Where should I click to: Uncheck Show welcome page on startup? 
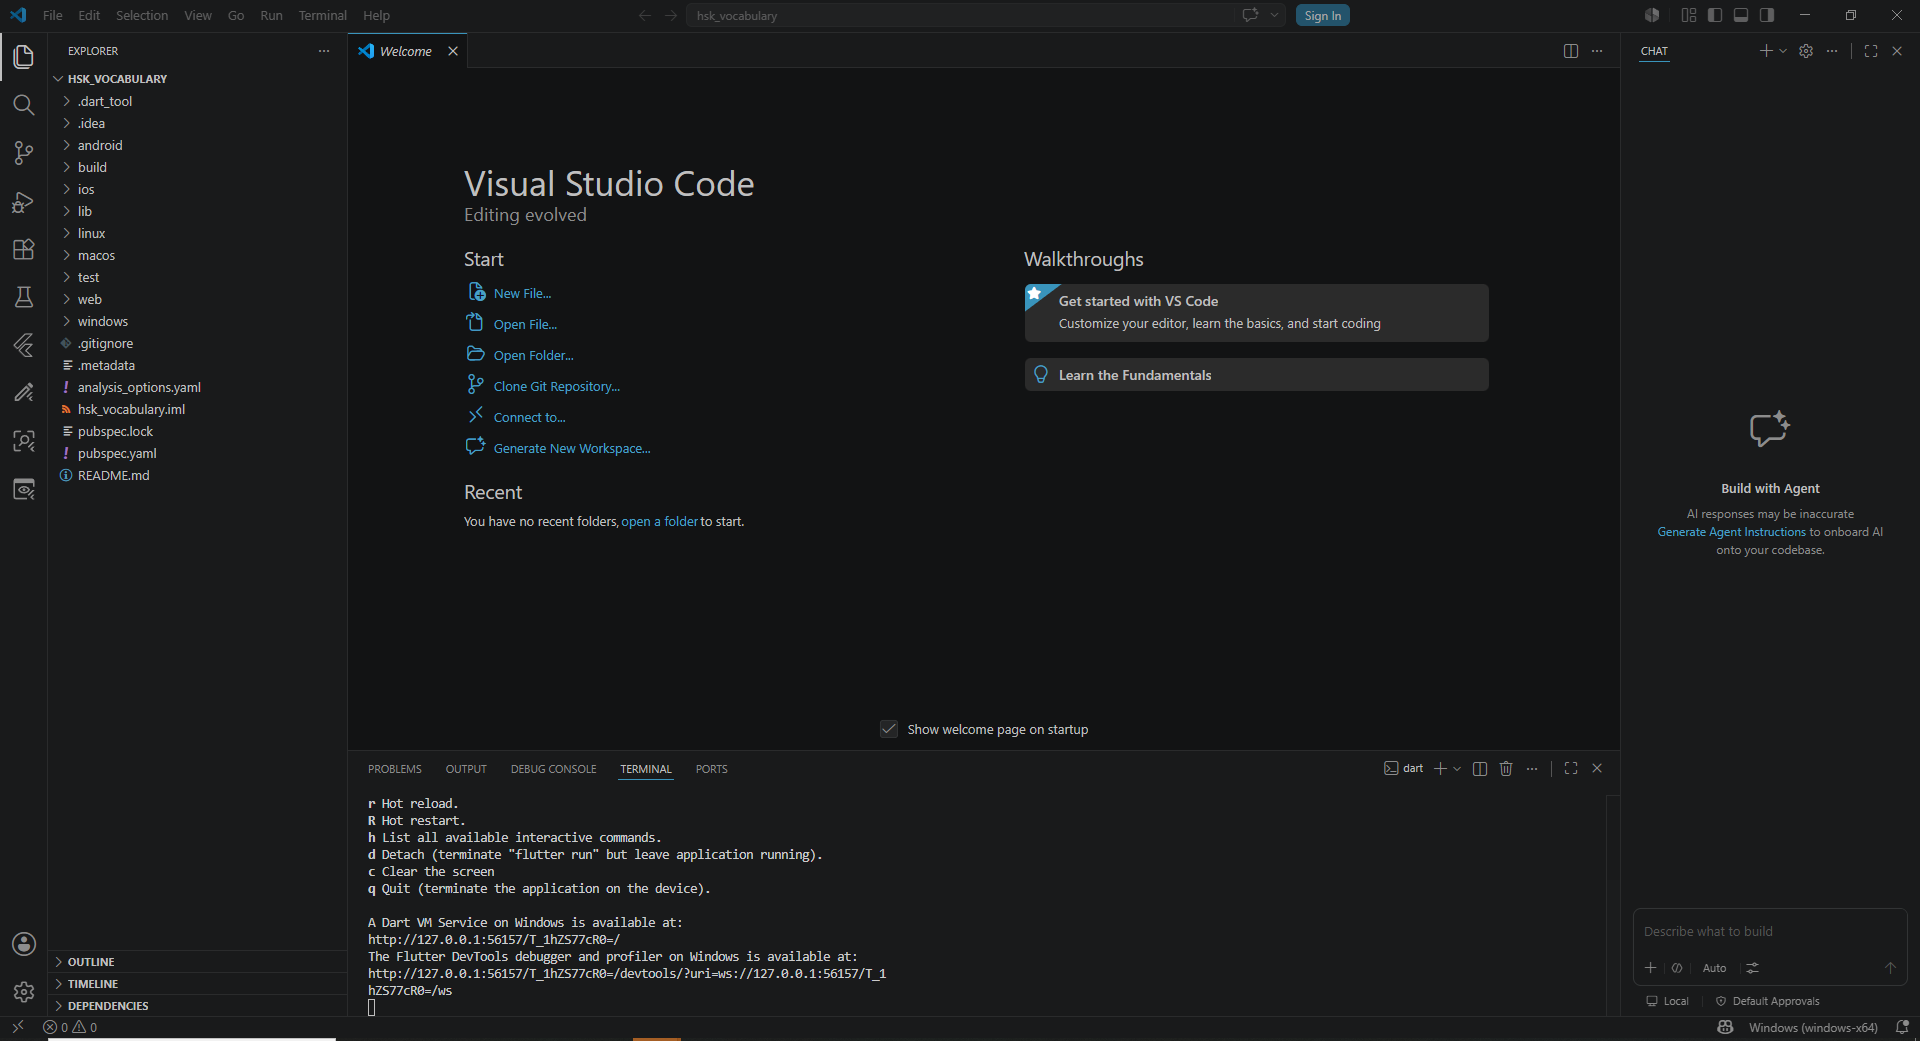[x=889, y=729]
